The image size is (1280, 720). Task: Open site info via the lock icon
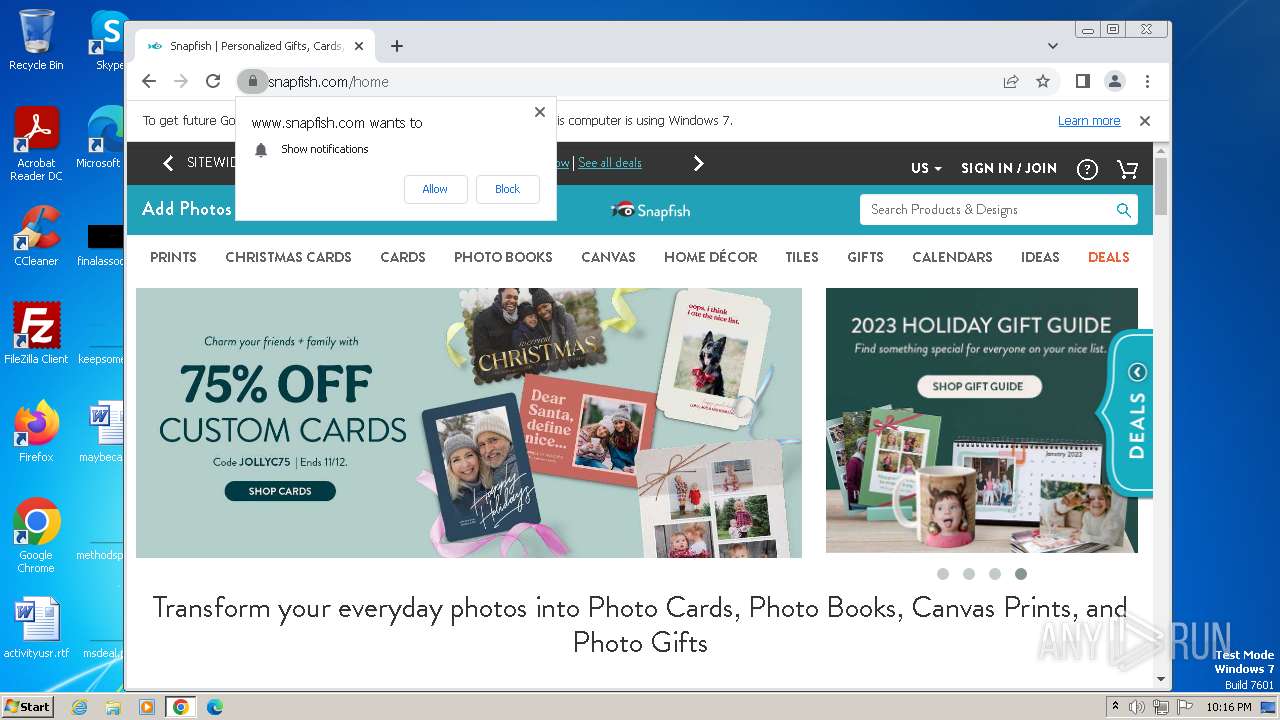[x=253, y=81]
